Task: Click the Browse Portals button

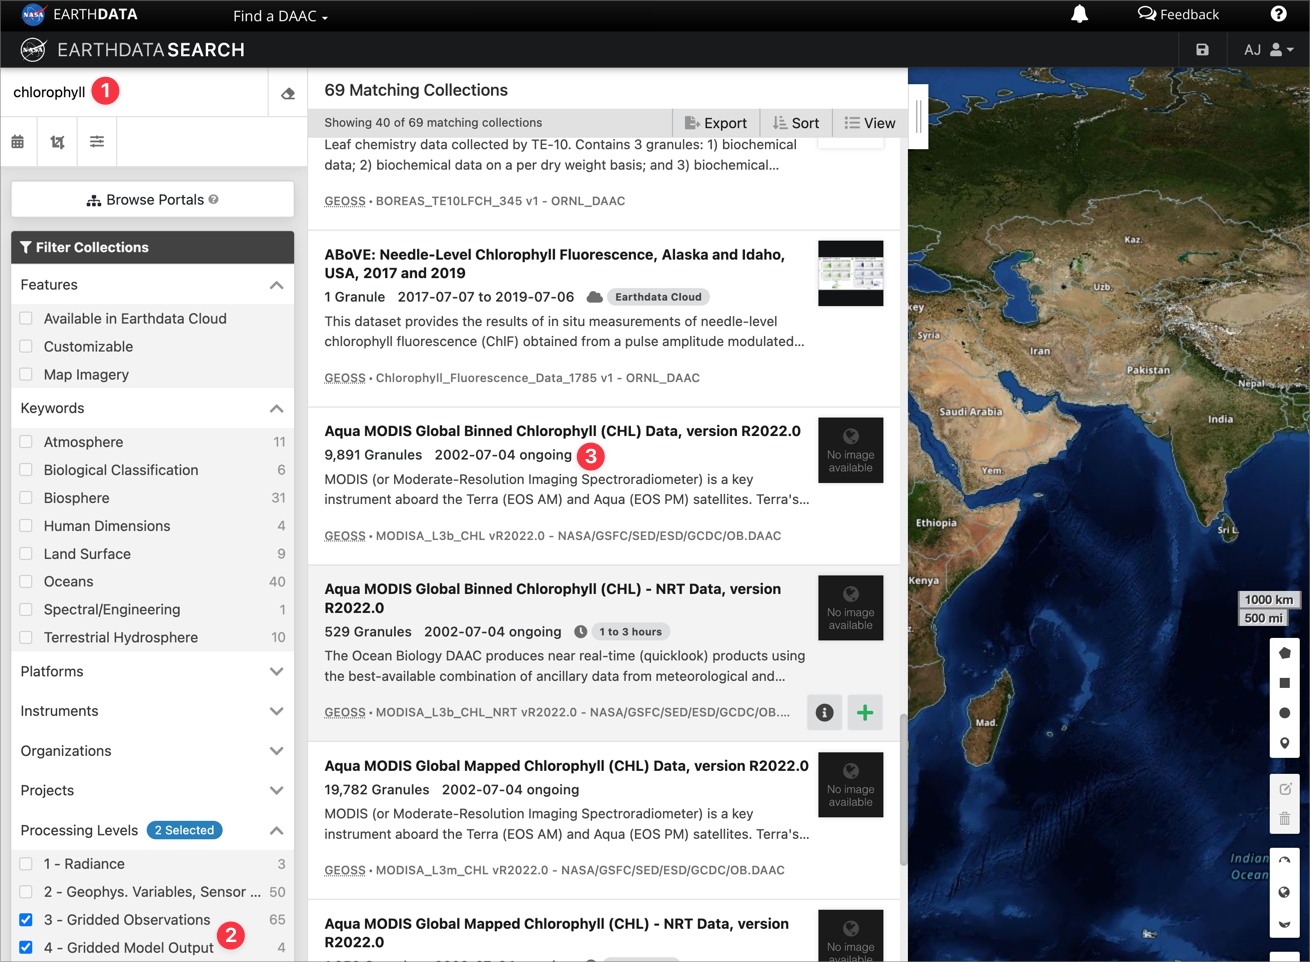Action: [152, 200]
